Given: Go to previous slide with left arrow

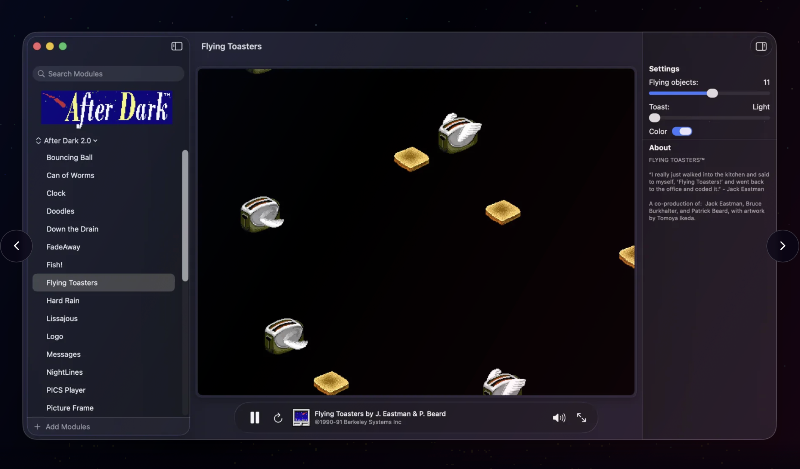Looking at the screenshot, I should [16, 246].
